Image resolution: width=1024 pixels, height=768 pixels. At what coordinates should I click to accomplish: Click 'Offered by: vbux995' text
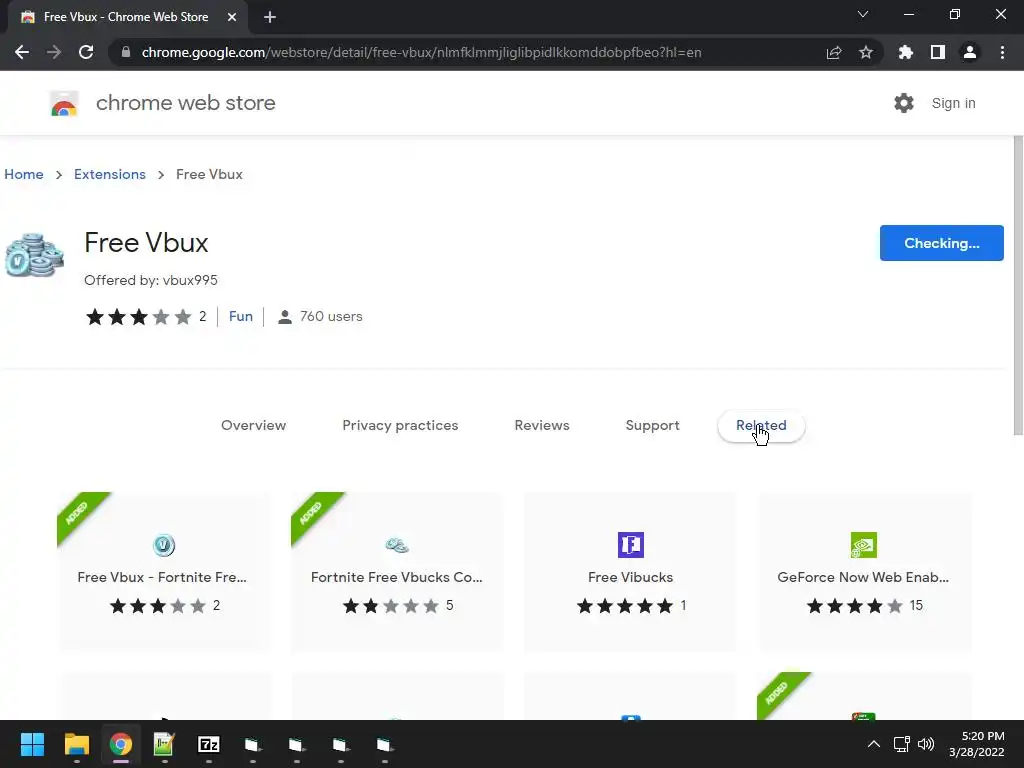point(151,280)
